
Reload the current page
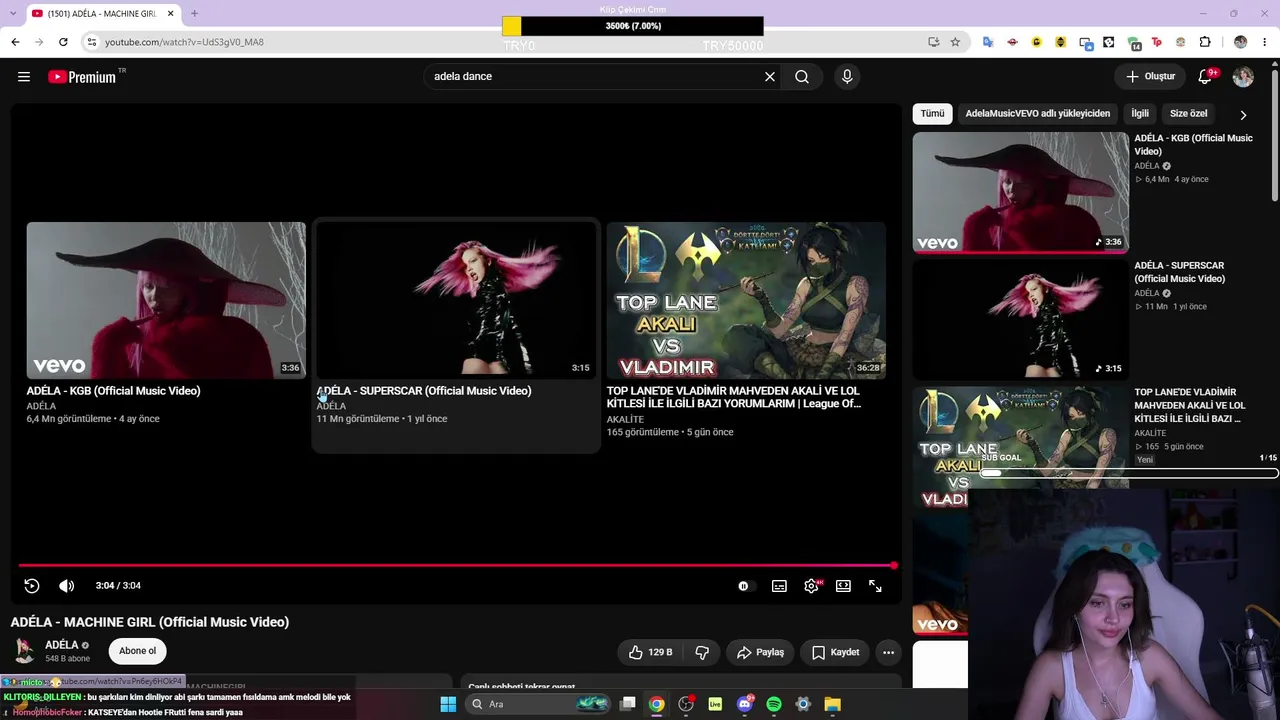click(x=63, y=42)
